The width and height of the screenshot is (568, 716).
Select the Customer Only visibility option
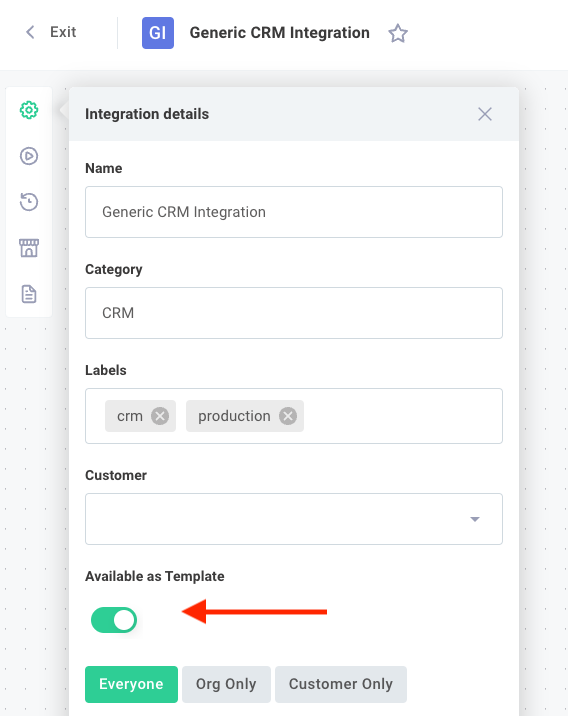pyautogui.click(x=341, y=684)
